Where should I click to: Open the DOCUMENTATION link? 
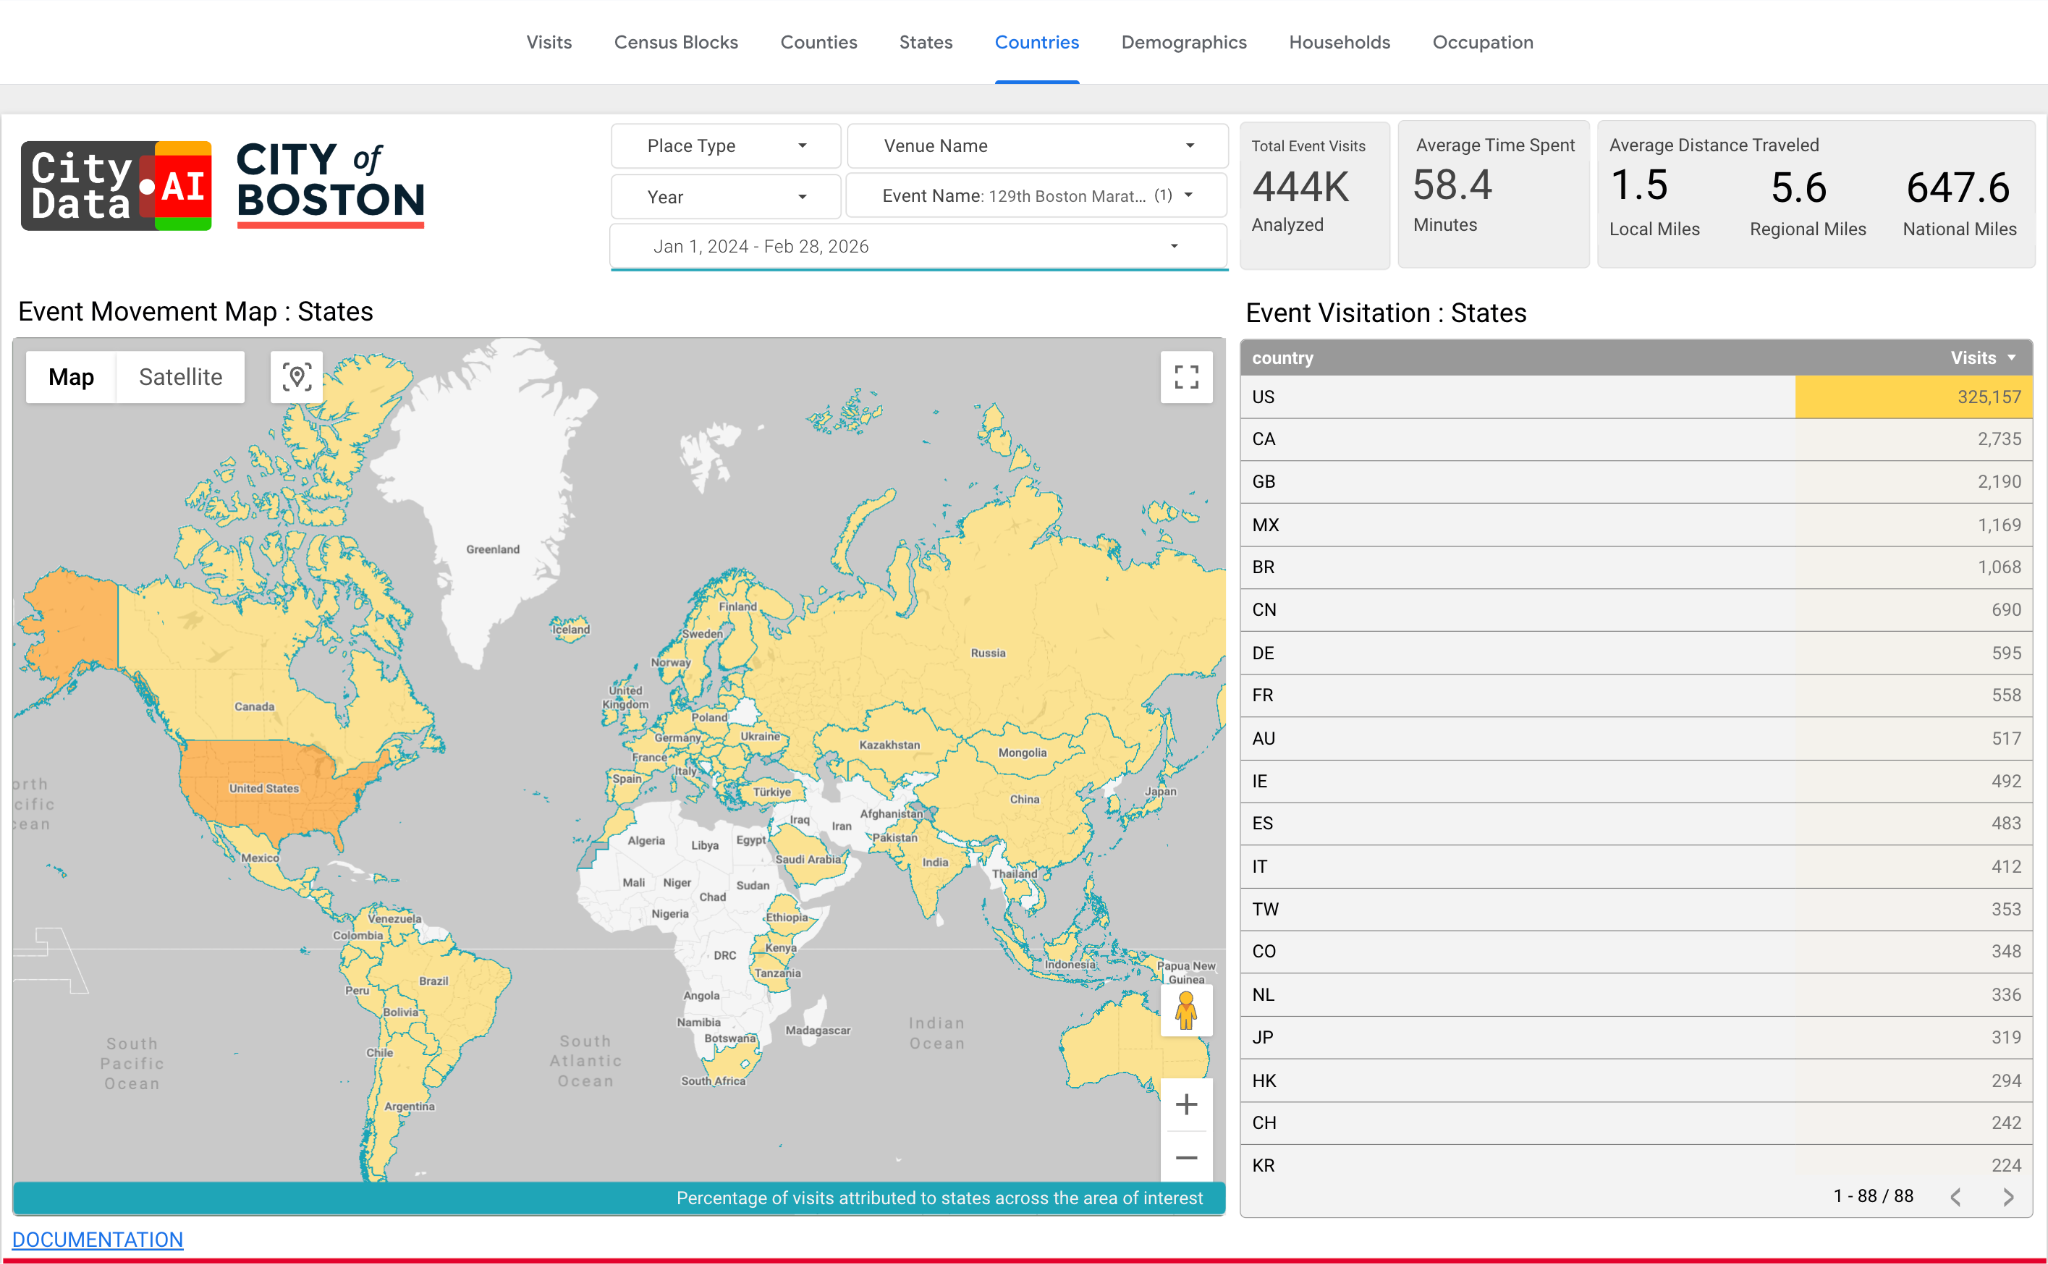pos(98,1240)
